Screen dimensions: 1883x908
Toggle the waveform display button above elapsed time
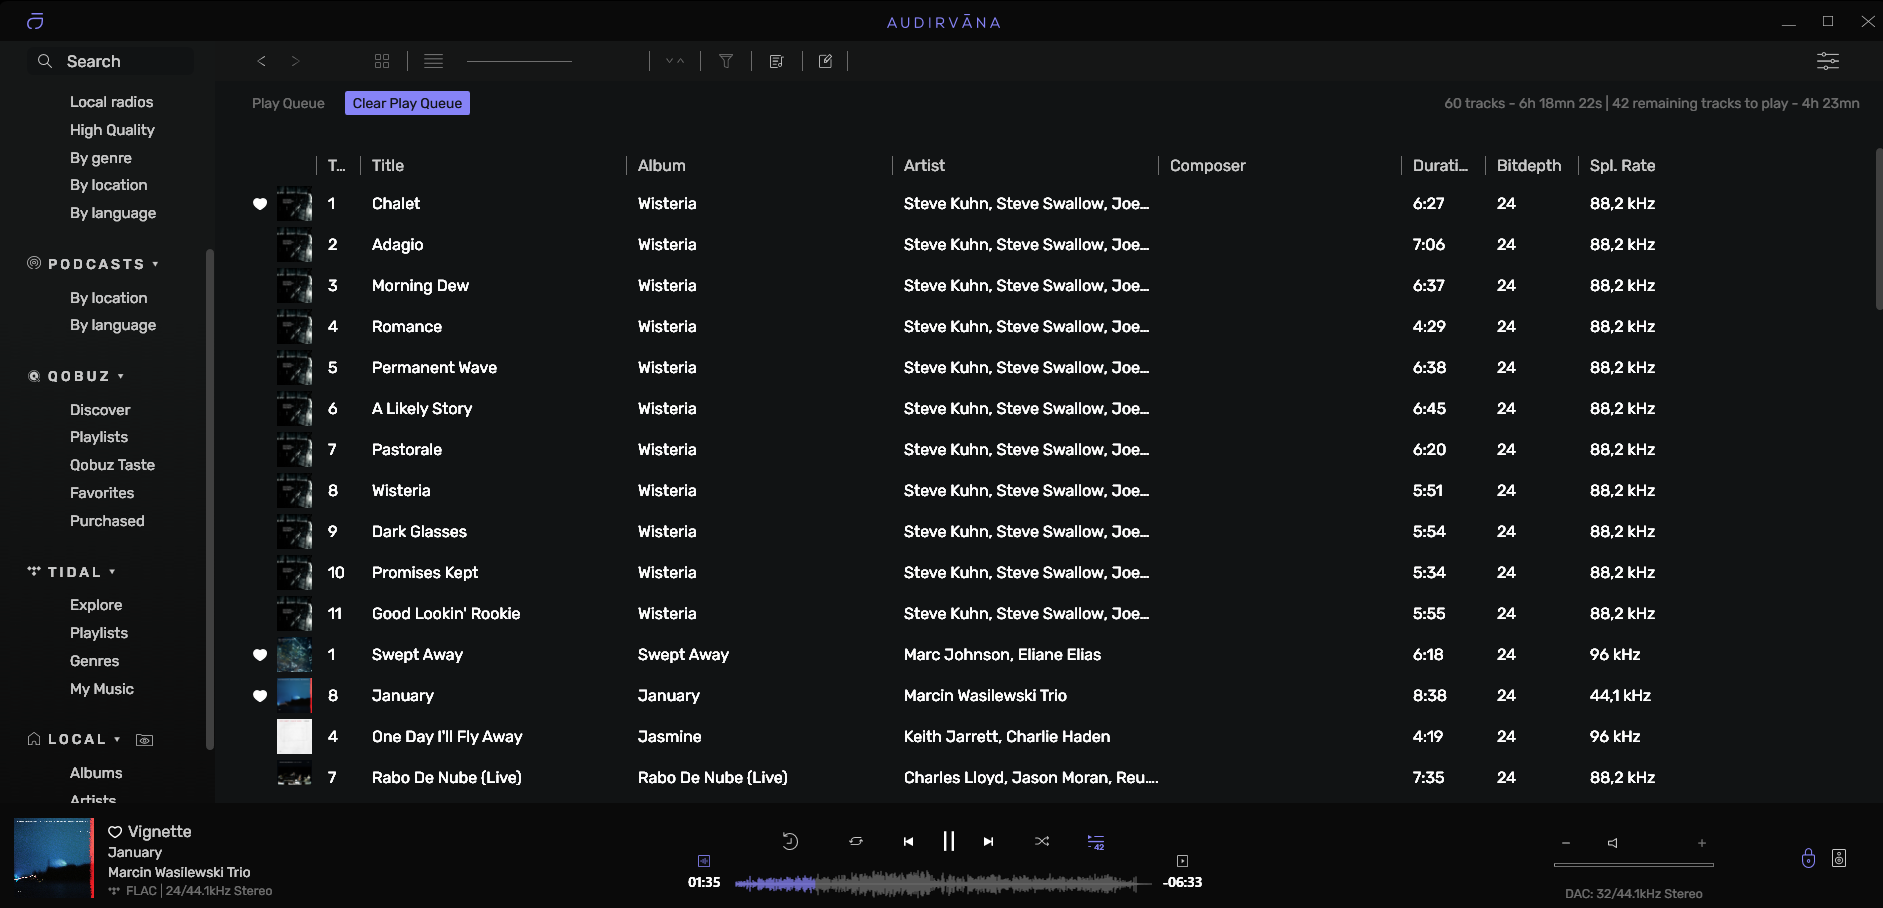pyautogui.click(x=704, y=861)
